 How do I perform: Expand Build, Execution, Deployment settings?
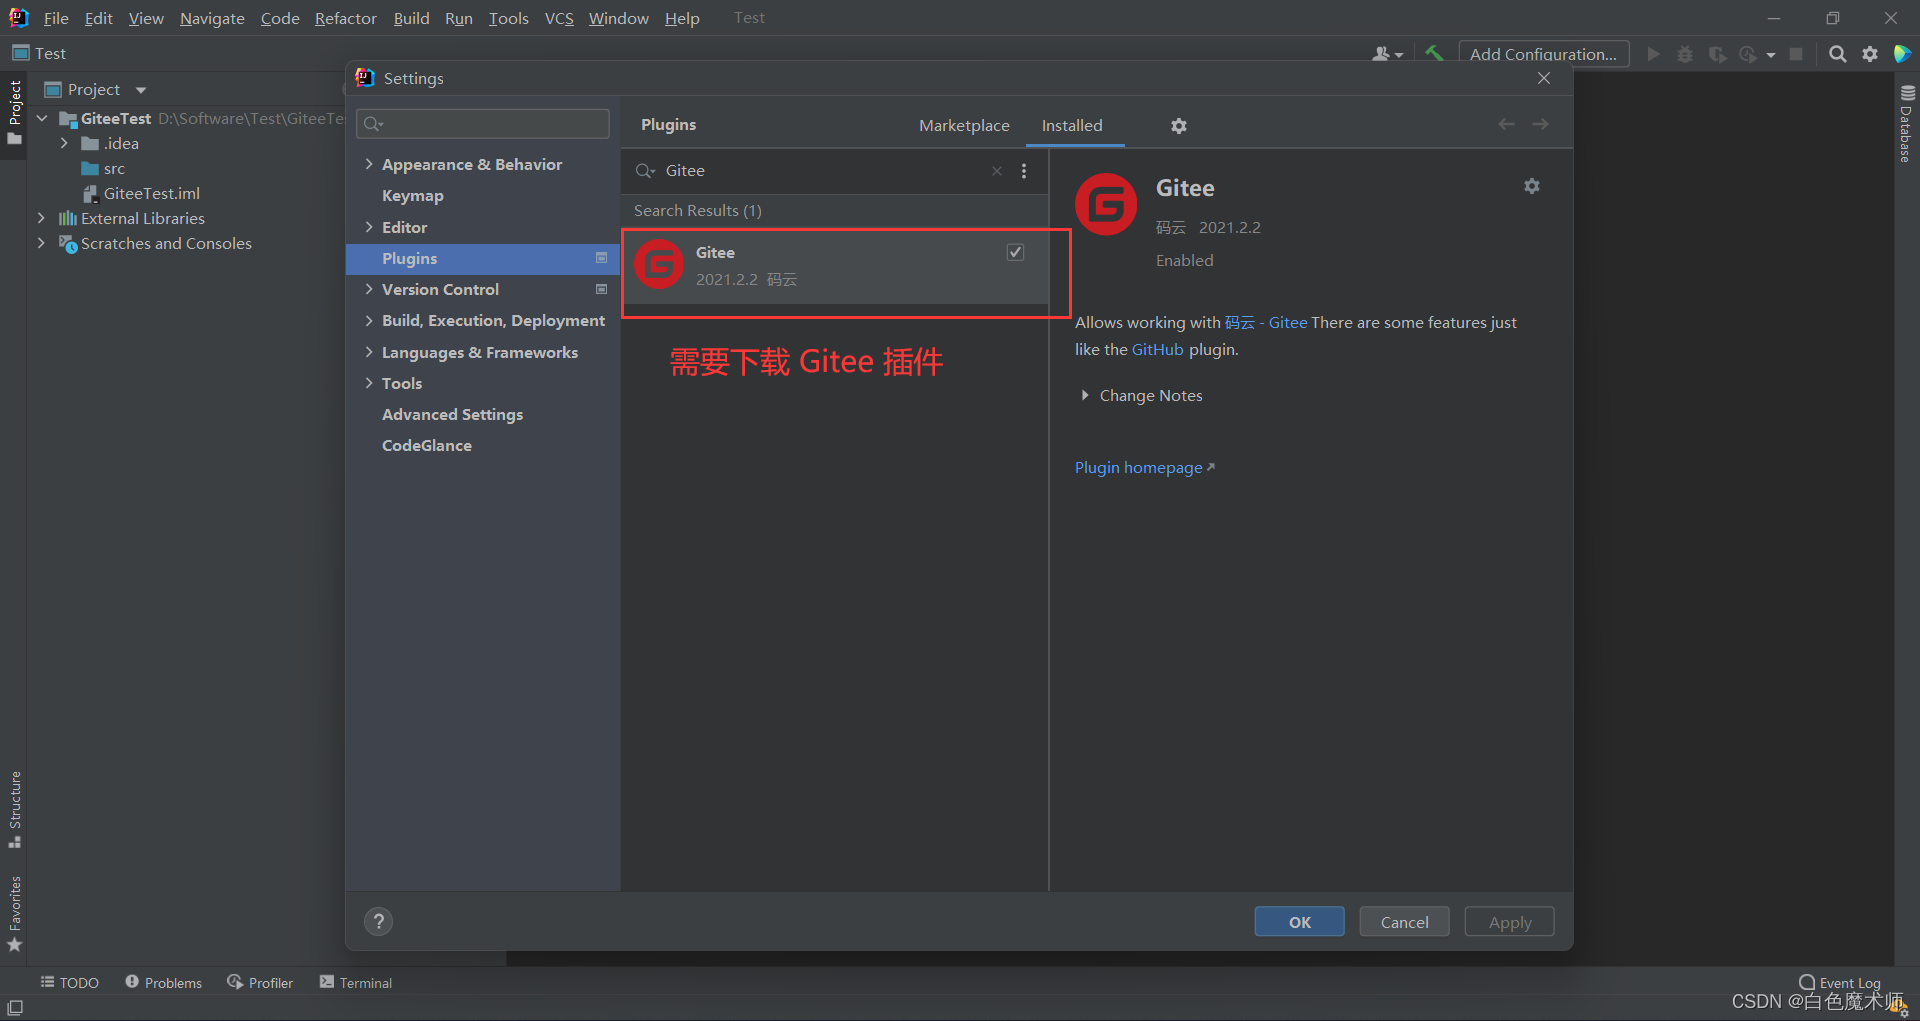[369, 320]
